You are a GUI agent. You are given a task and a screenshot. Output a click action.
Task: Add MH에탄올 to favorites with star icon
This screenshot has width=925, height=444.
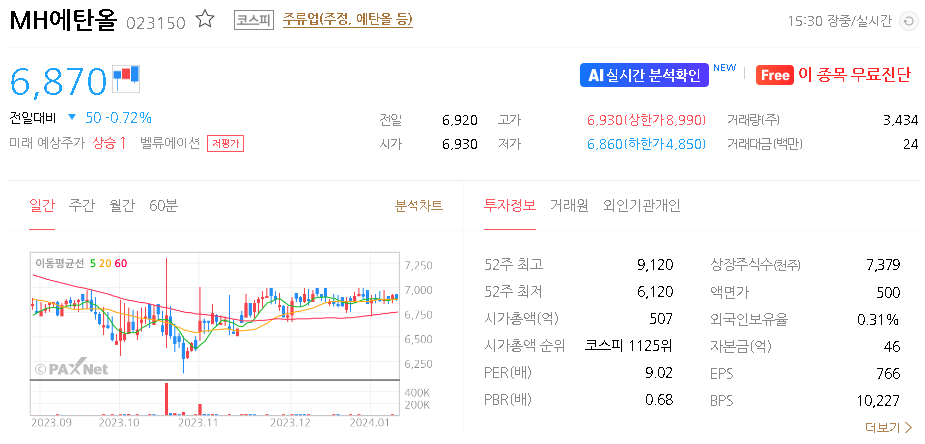point(205,20)
